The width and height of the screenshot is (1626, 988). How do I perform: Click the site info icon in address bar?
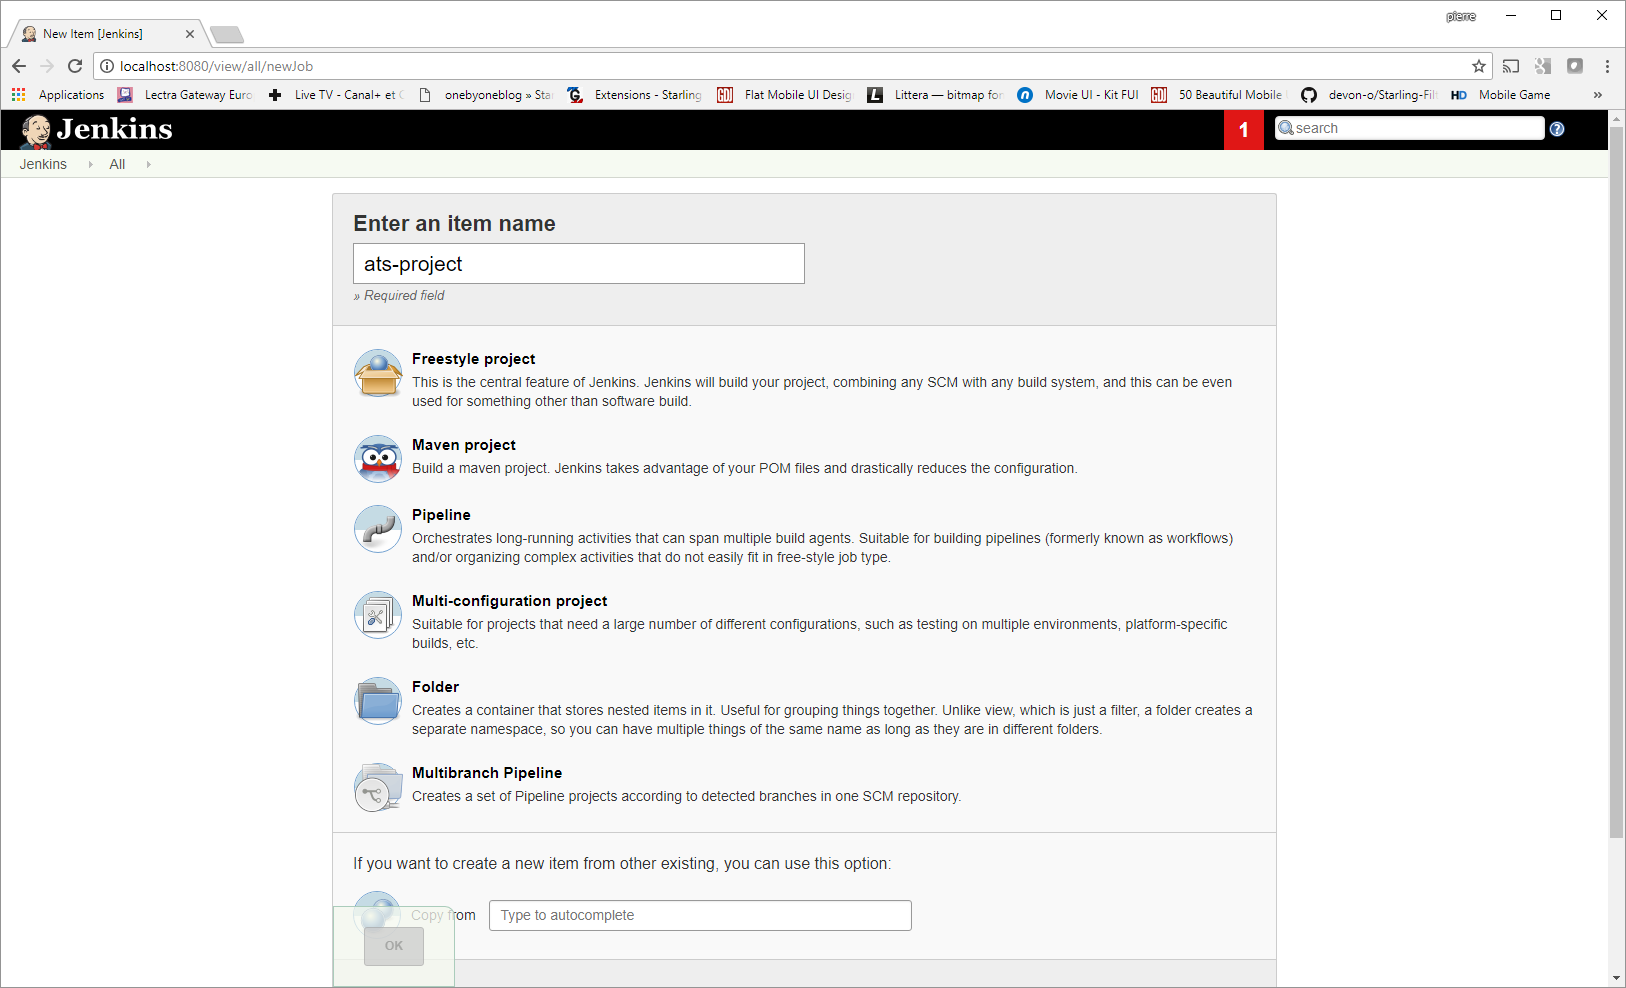(x=108, y=66)
